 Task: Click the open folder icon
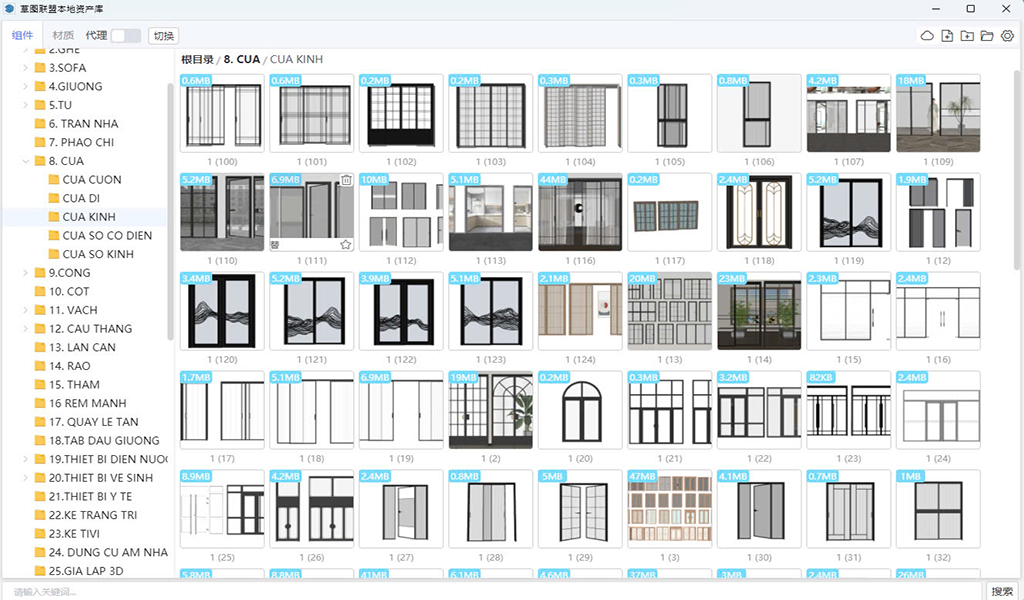(987, 36)
